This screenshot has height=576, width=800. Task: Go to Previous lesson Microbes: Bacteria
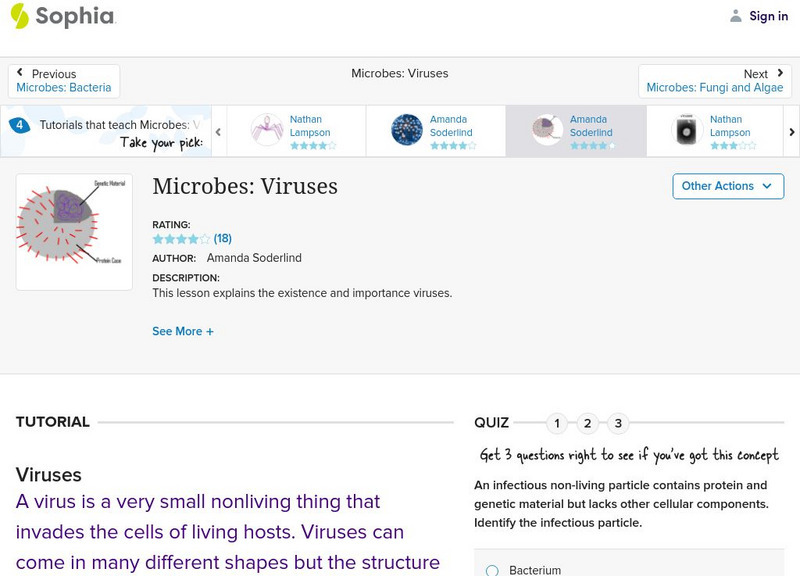(x=63, y=80)
